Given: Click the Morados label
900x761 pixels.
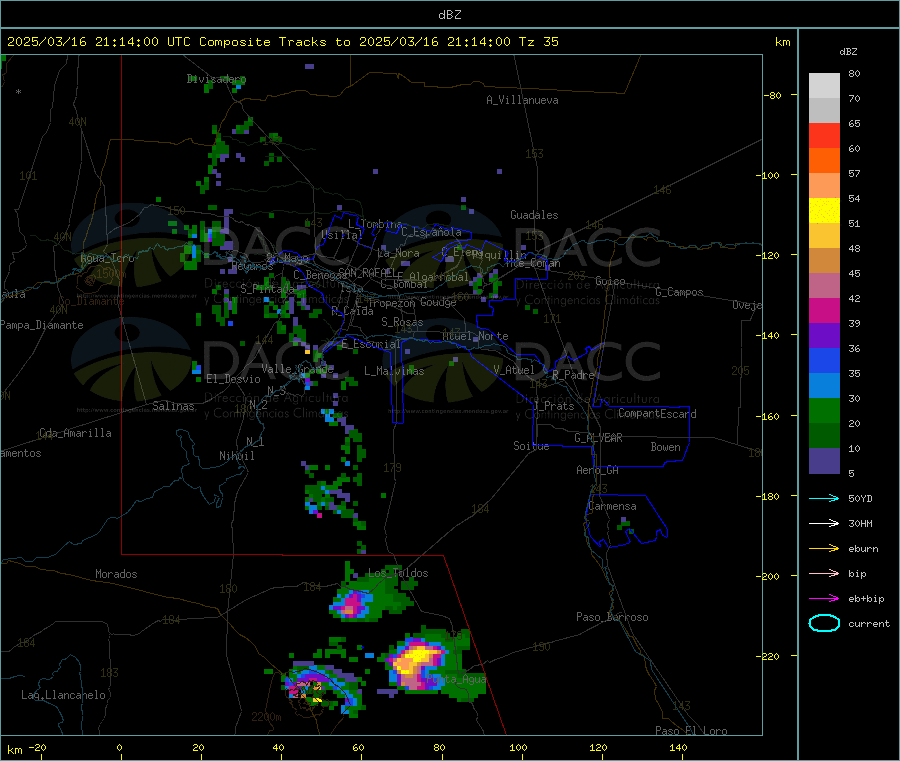Looking at the screenshot, I should tap(117, 574).
